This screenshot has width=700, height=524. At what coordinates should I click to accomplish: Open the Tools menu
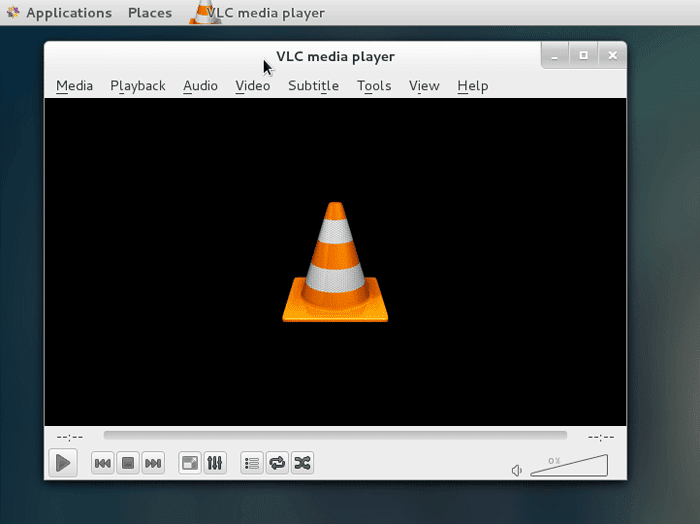coord(374,86)
